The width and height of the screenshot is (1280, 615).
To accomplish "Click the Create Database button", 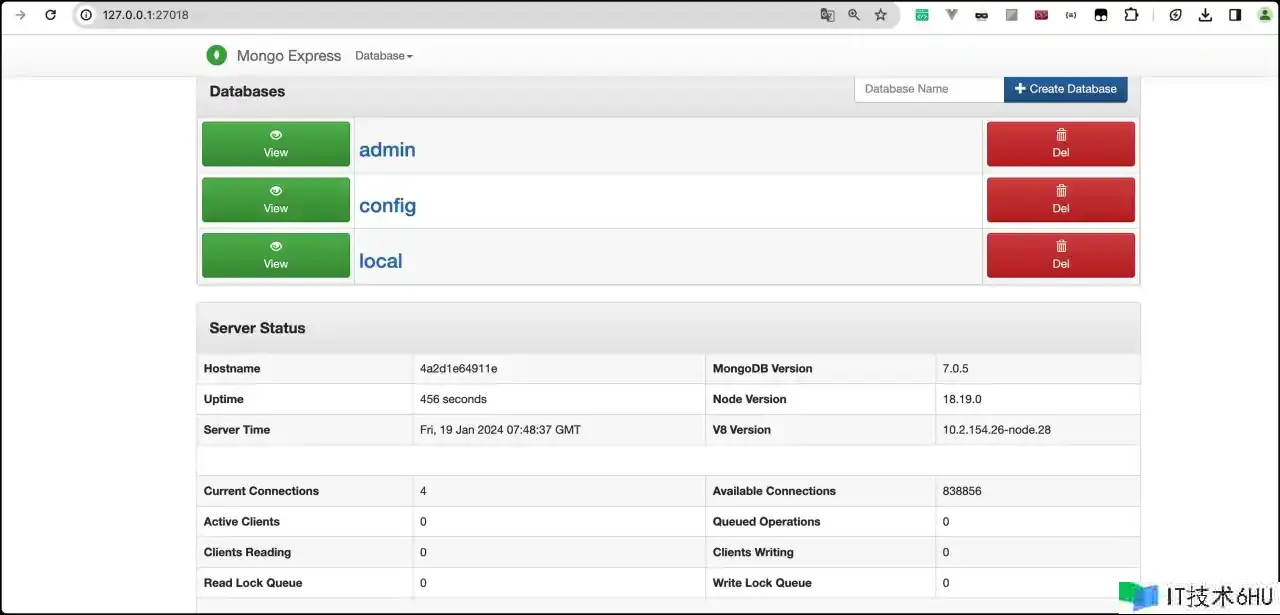I will (1066, 89).
